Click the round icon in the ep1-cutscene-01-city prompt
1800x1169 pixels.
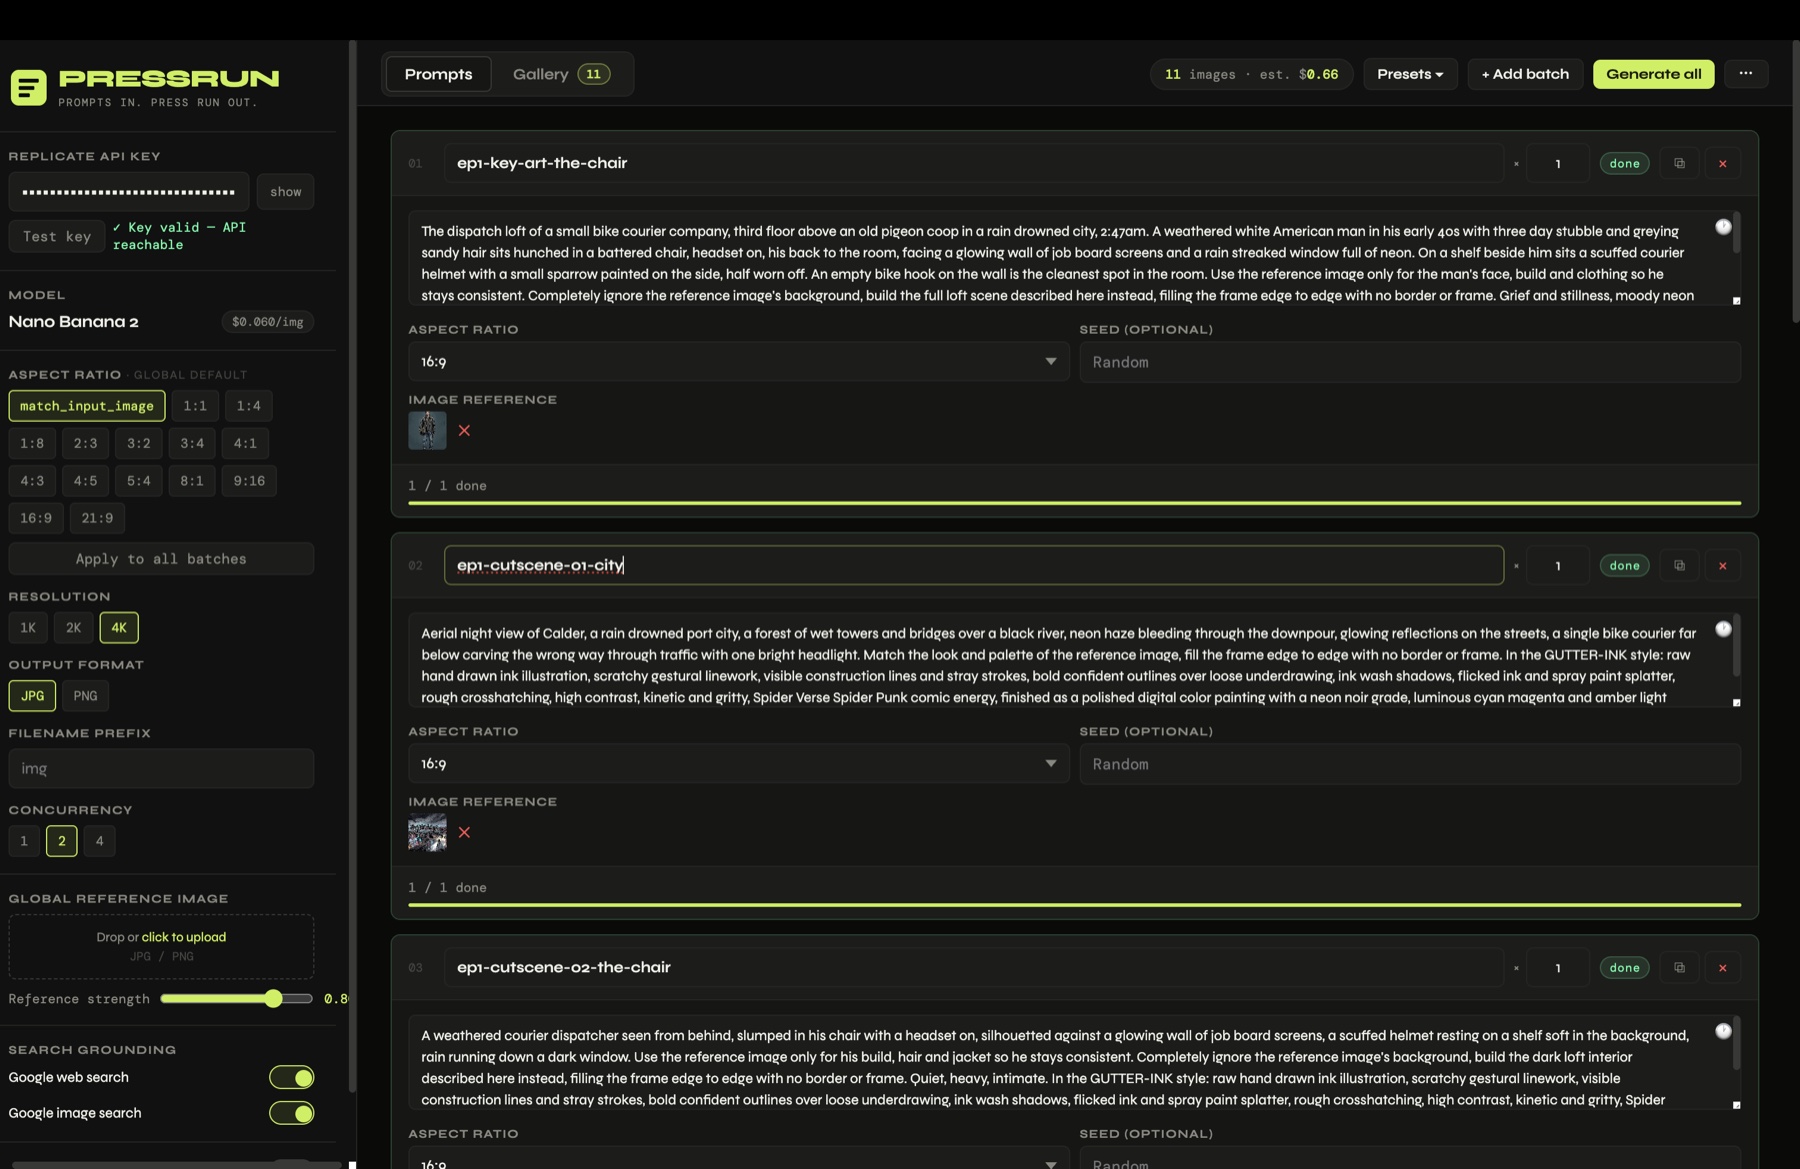[x=1723, y=629]
